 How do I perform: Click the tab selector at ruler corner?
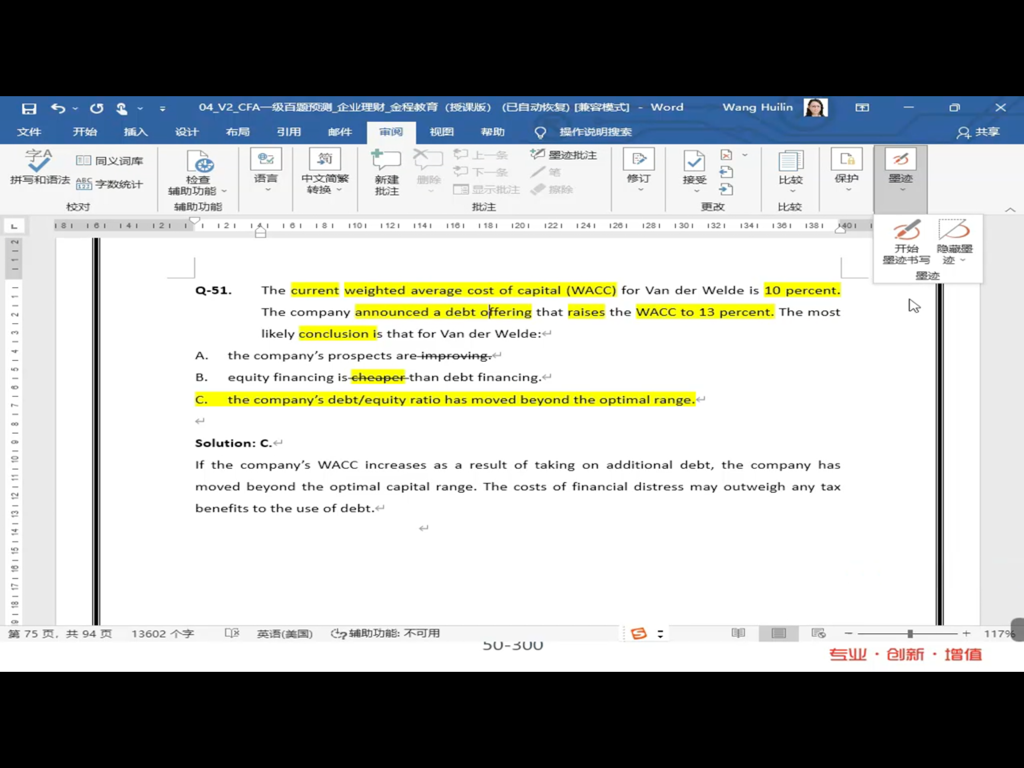14,226
